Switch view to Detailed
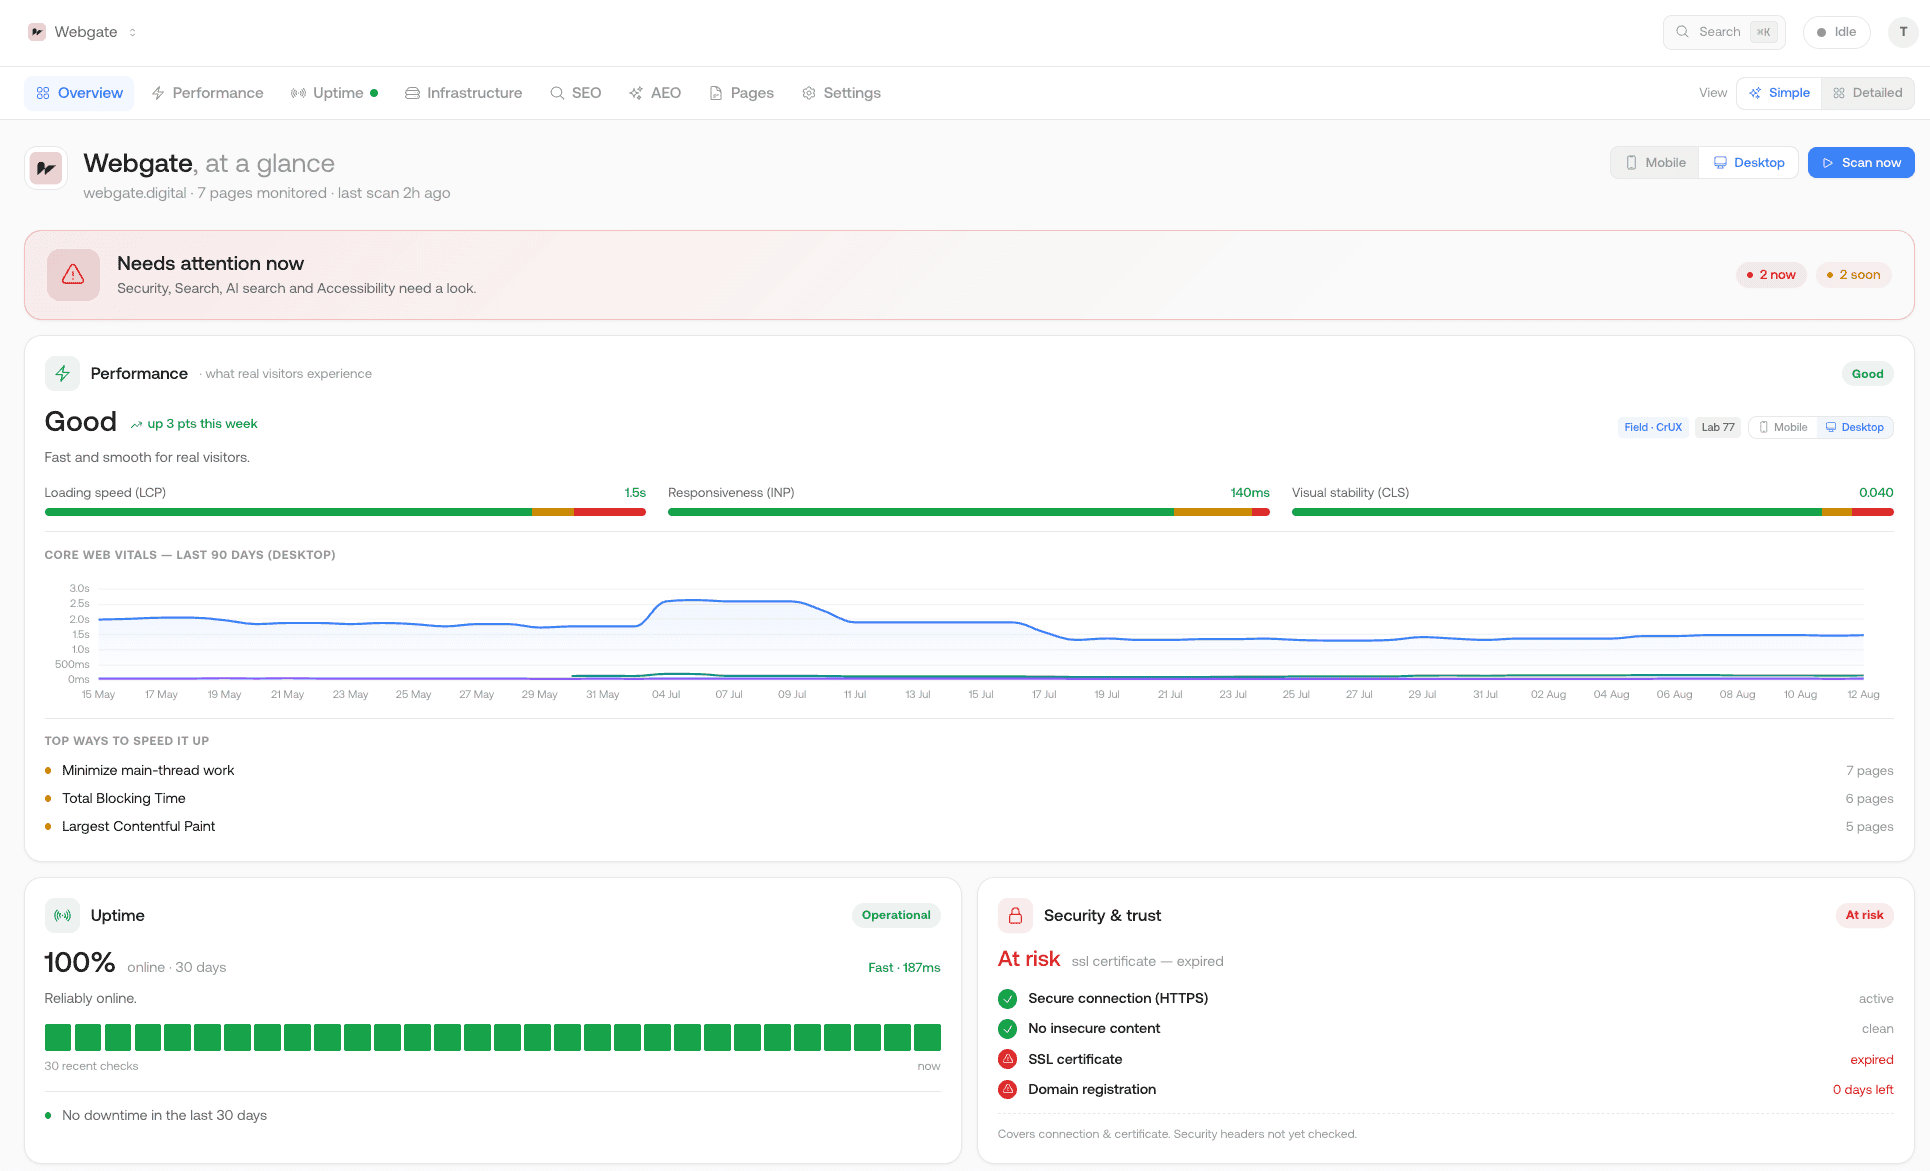The height and width of the screenshot is (1171, 1930). click(1867, 93)
